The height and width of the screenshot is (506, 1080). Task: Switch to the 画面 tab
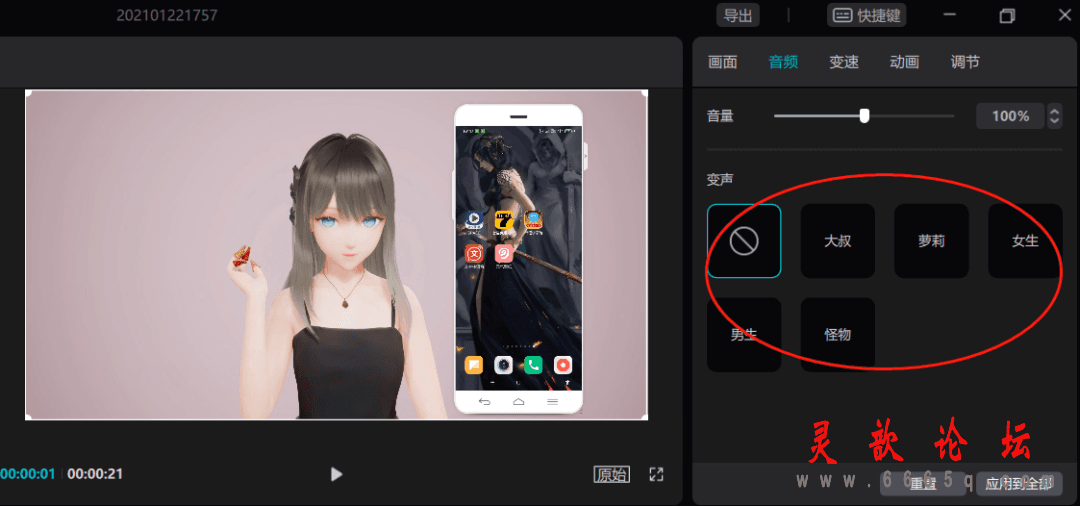pyautogui.click(x=723, y=62)
